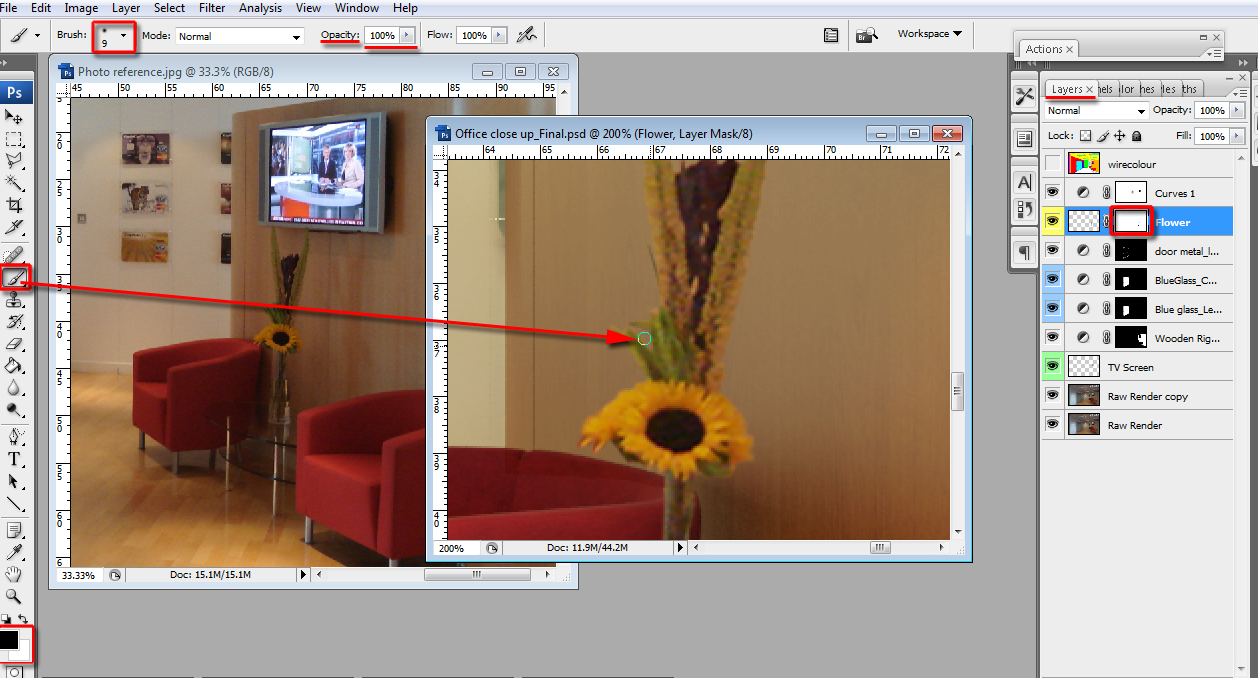Open the layer blend mode dropdown
The image size is (1258, 678).
[x=1096, y=111]
